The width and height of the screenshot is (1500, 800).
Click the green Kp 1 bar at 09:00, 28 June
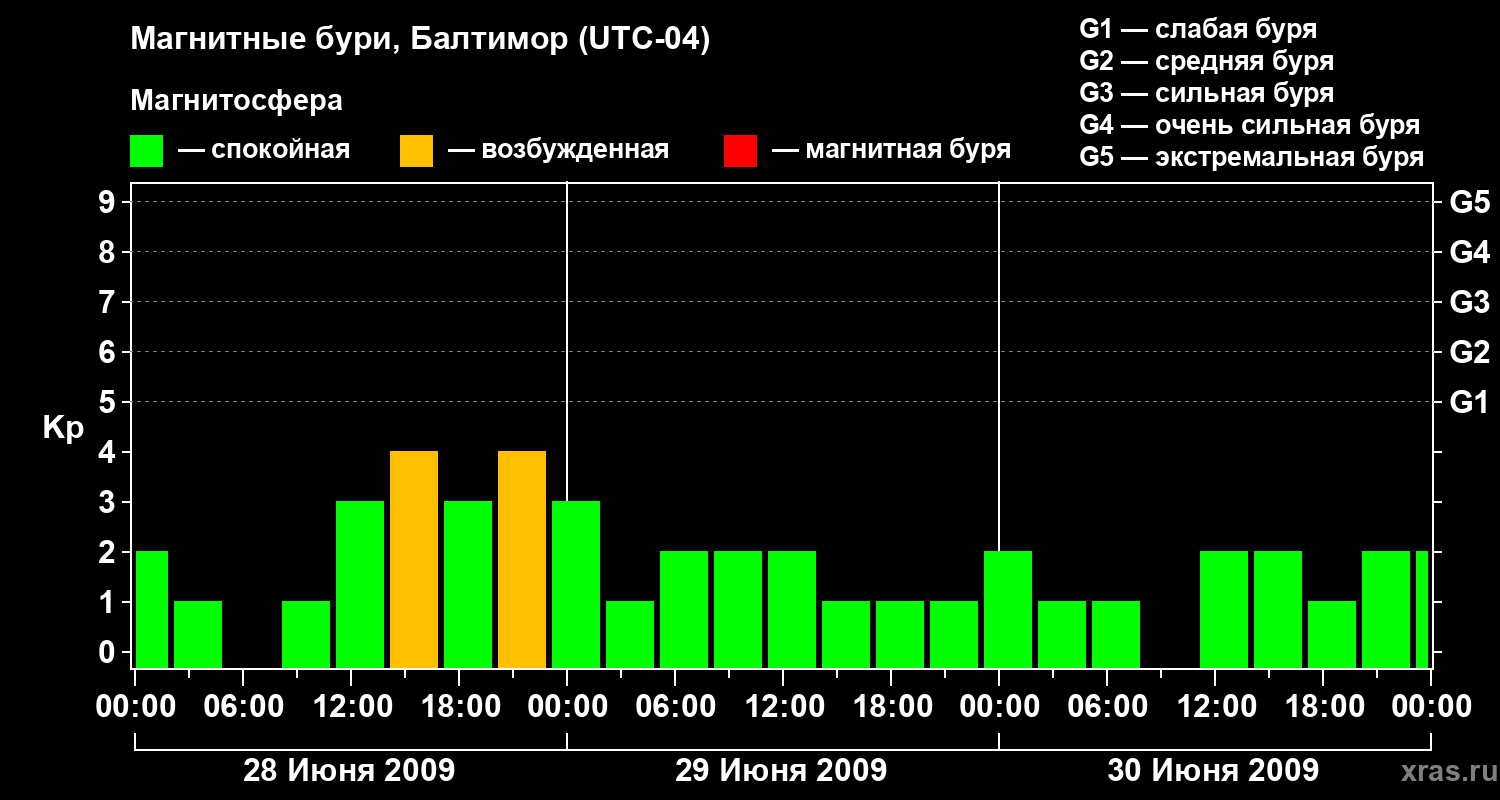click(306, 635)
